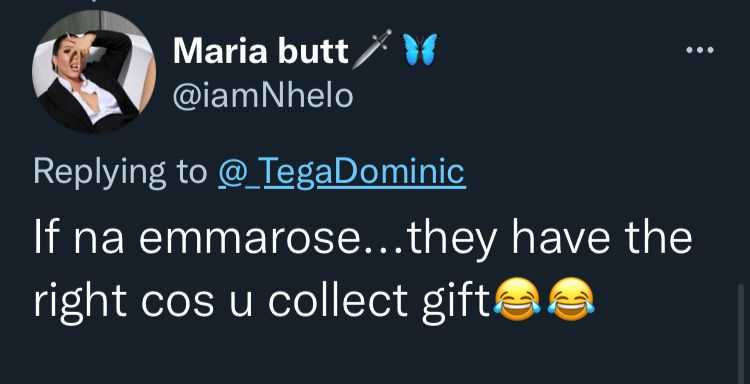
Task: Open the @iamNhelo handle
Action: [263, 95]
